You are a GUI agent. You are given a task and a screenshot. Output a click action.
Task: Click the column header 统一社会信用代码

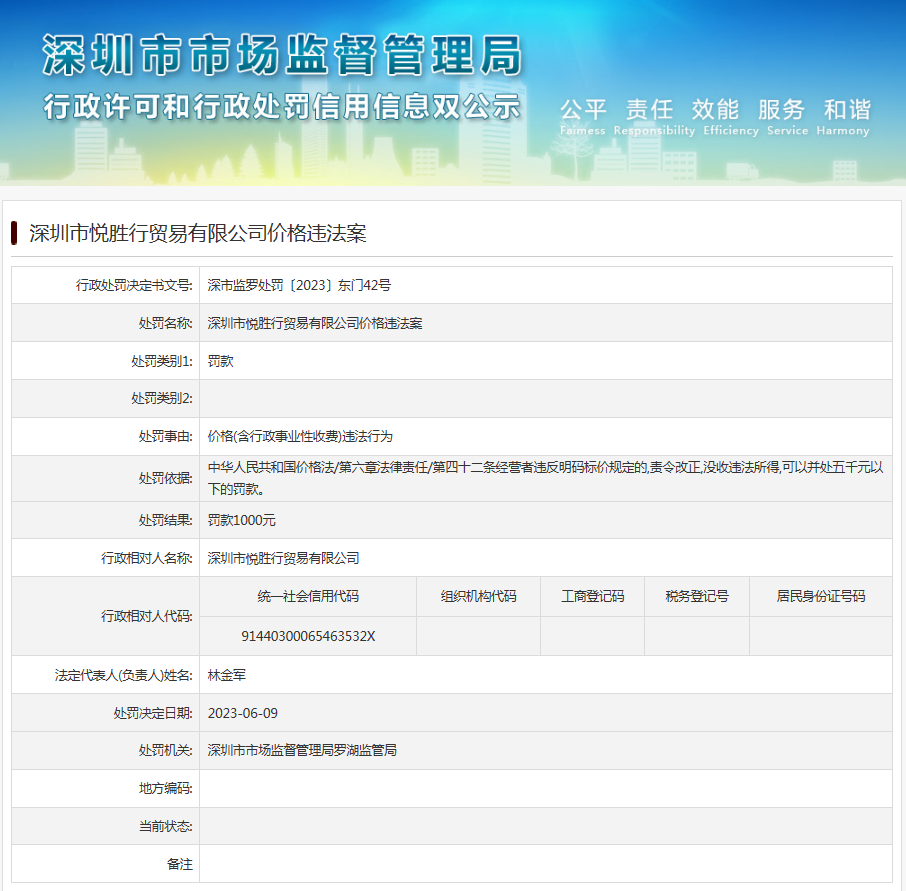point(308,596)
